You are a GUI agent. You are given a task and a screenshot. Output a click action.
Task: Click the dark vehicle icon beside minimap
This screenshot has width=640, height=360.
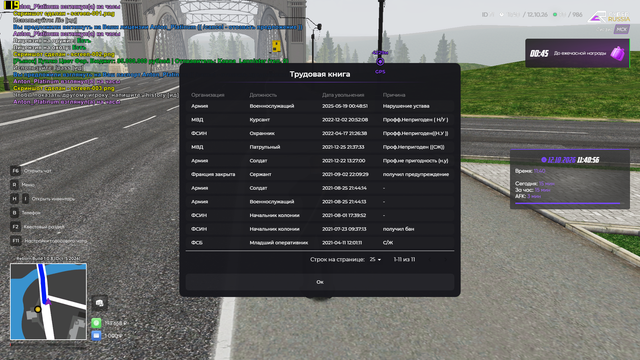point(99,303)
